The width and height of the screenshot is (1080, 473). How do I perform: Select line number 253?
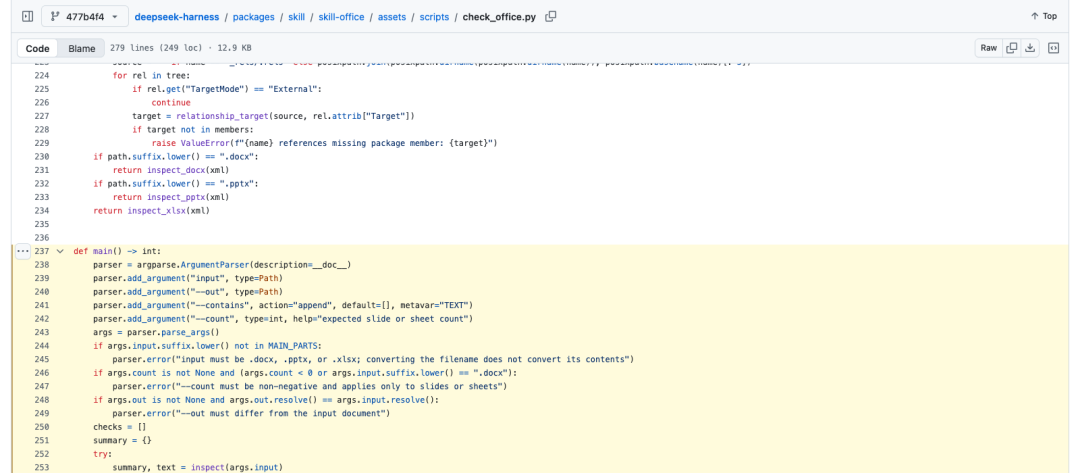(42, 467)
